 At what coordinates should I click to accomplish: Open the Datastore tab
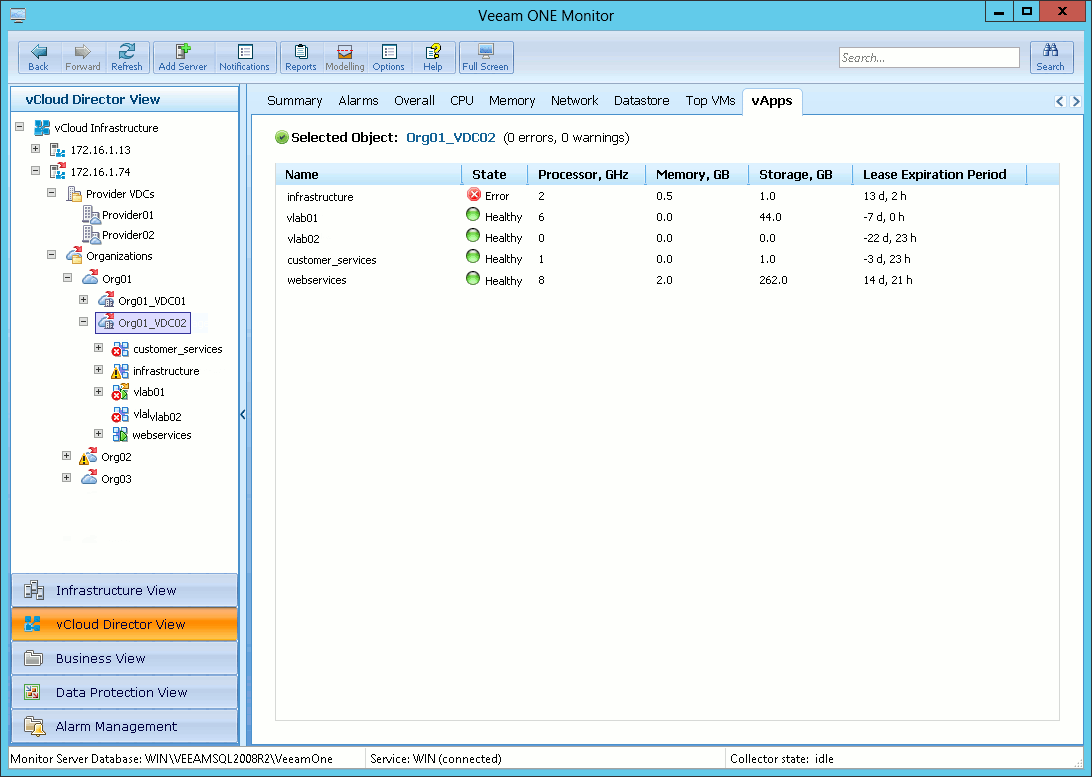pos(641,100)
